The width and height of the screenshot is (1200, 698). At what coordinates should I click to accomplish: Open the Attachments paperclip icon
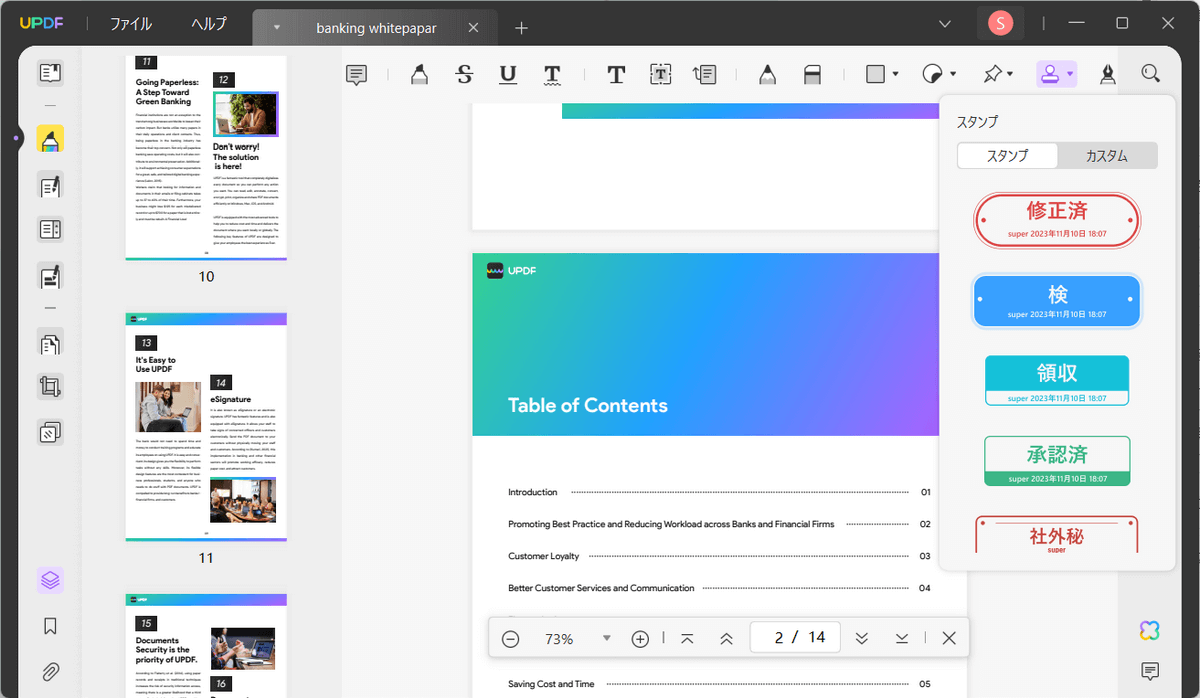click(50, 671)
